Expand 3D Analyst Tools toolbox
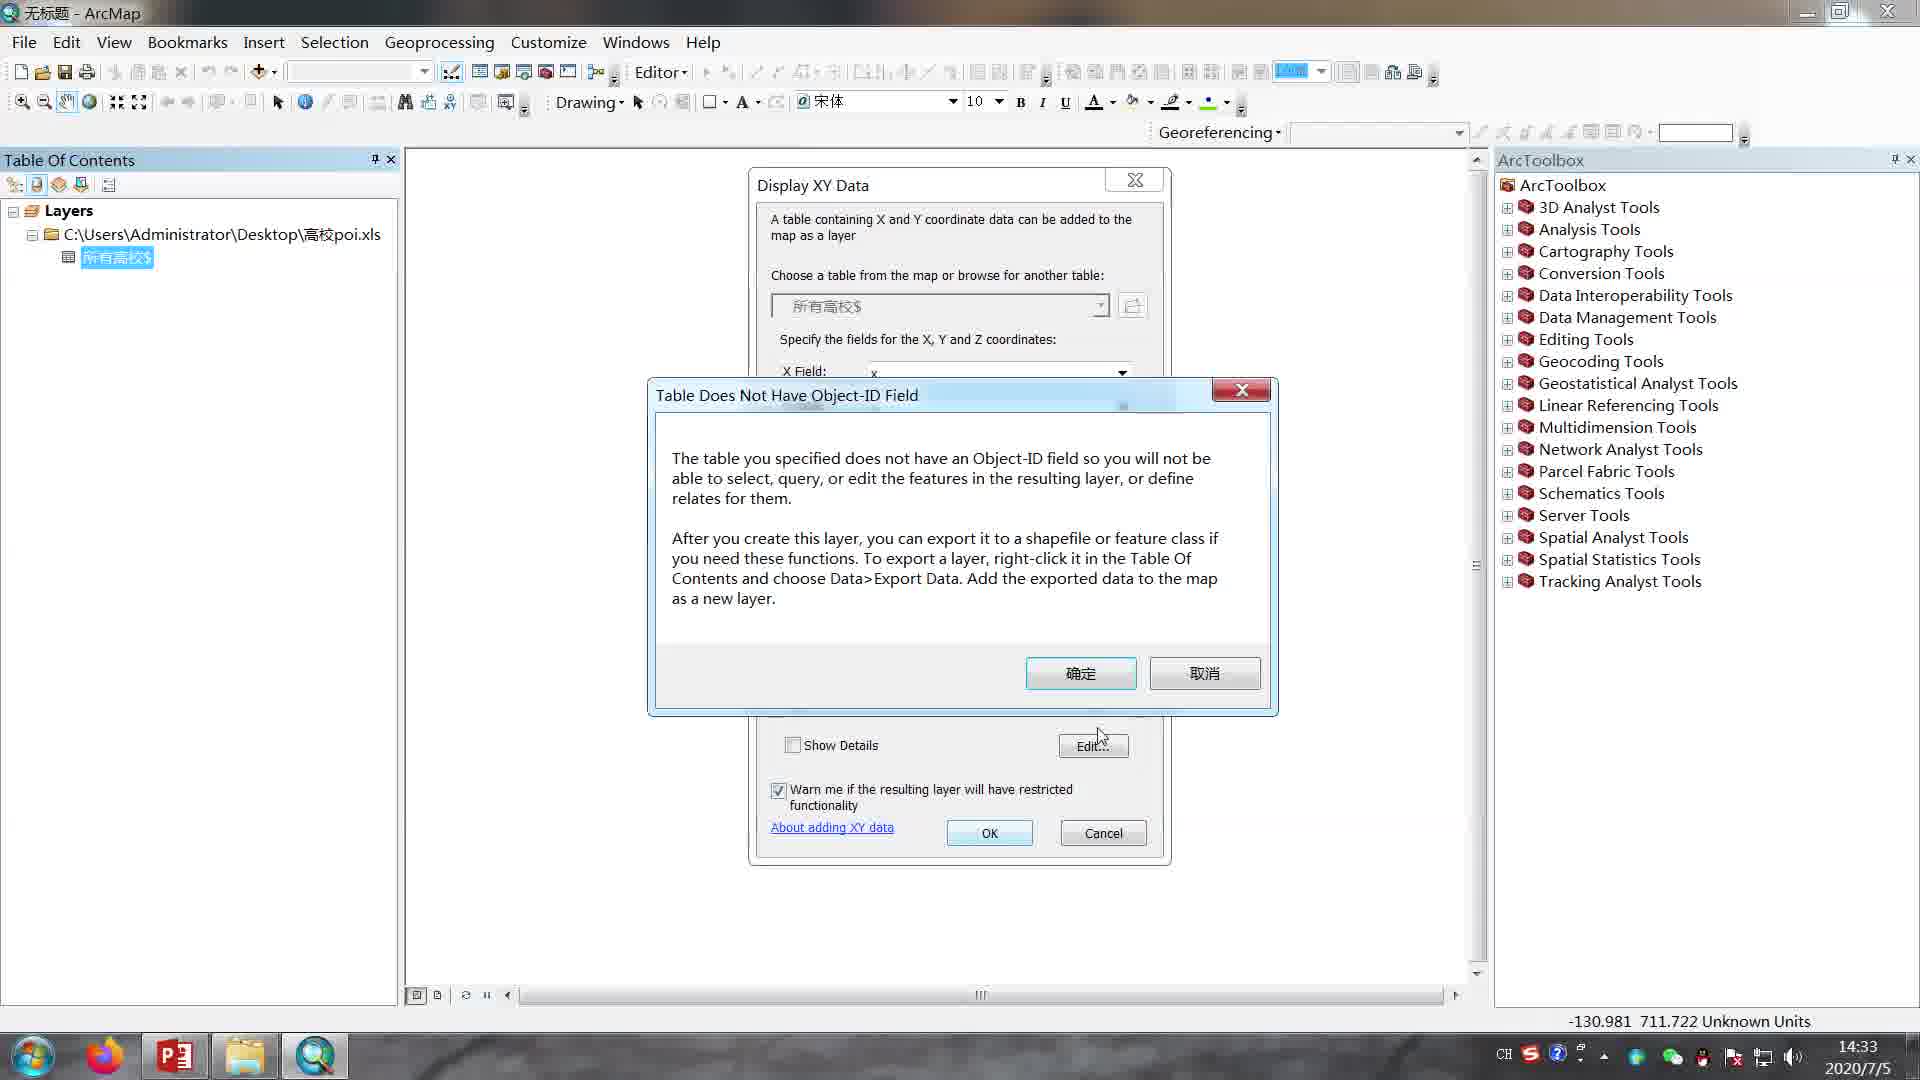 click(1507, 208)
